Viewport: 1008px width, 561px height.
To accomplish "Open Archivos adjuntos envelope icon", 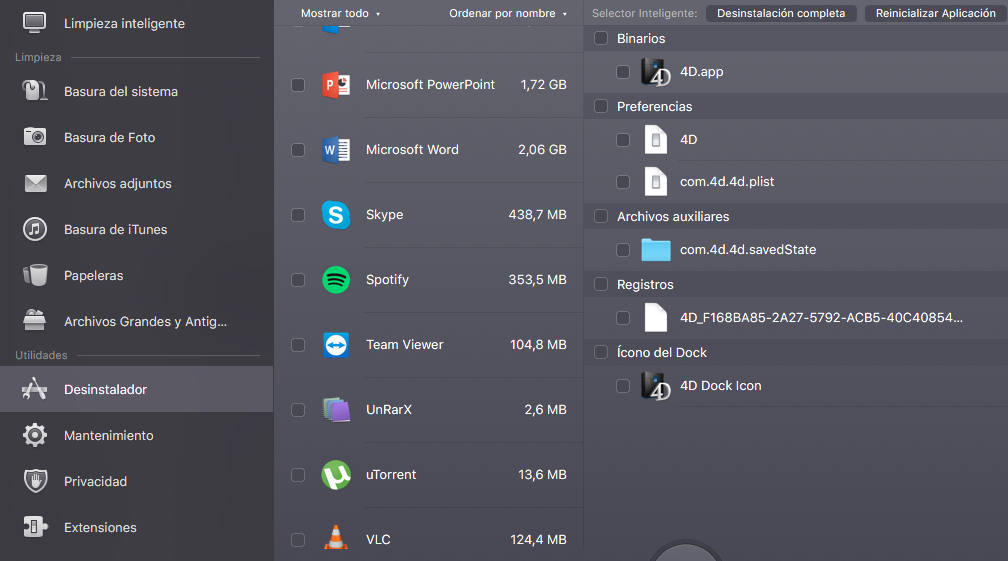I will coord(35,183).
